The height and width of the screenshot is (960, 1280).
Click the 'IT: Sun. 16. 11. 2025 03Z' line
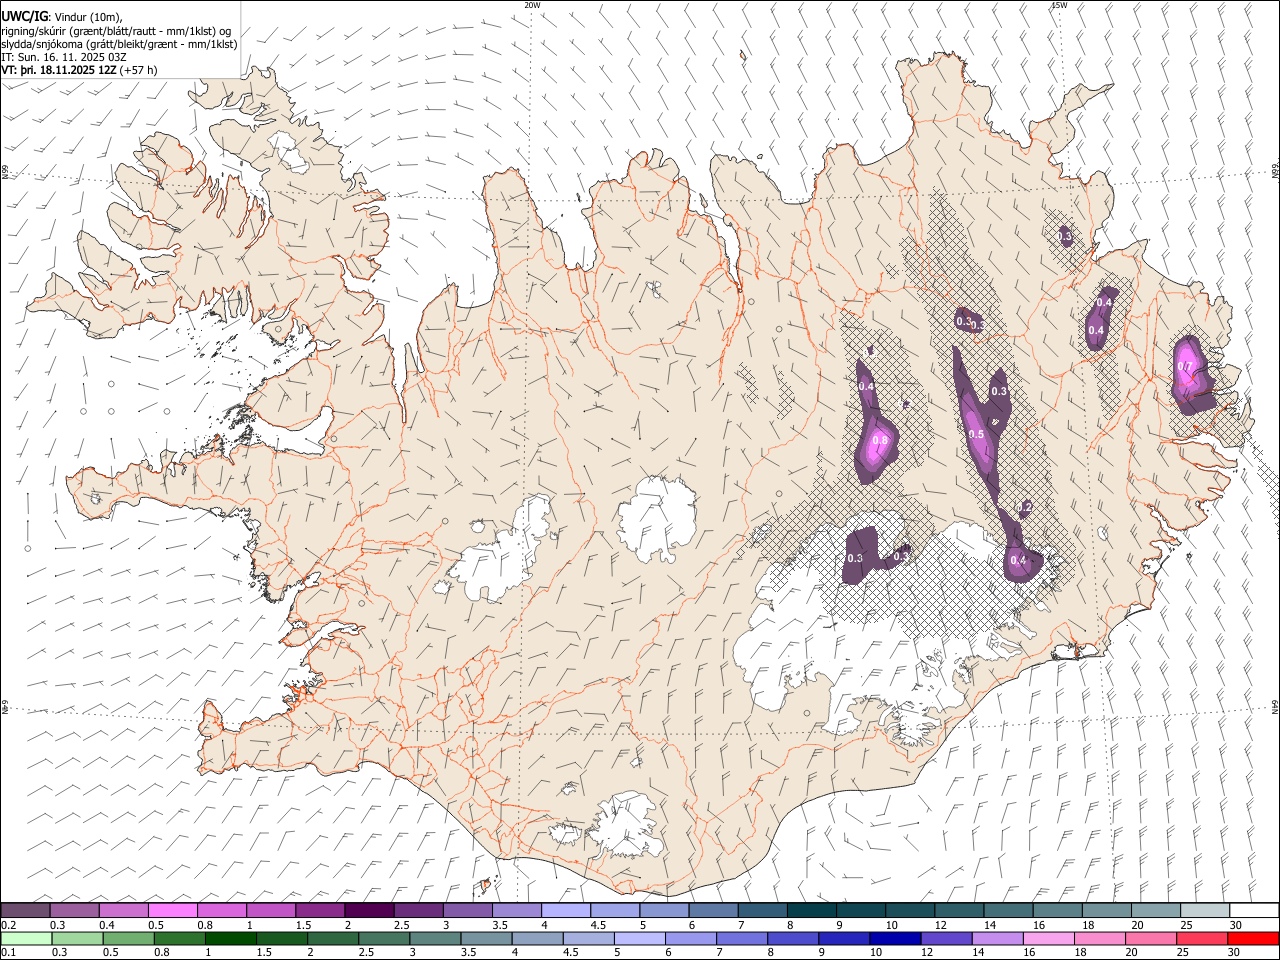64,57
